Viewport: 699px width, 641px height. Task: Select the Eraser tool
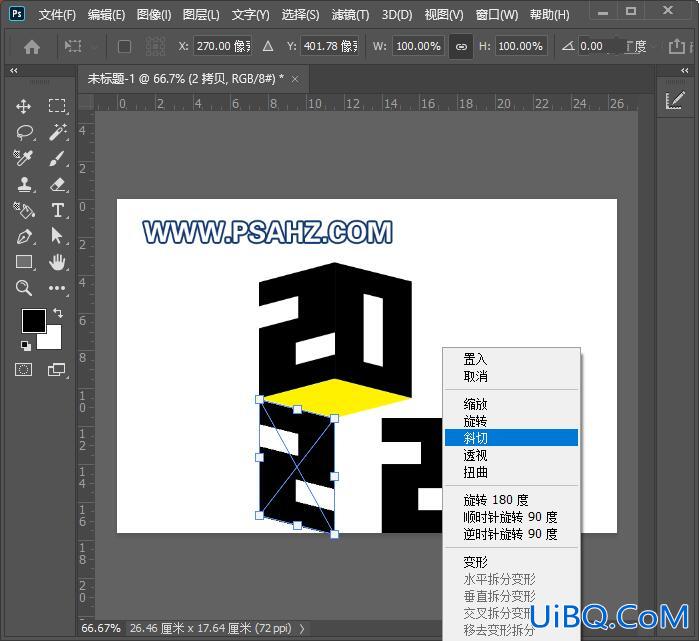58,184
